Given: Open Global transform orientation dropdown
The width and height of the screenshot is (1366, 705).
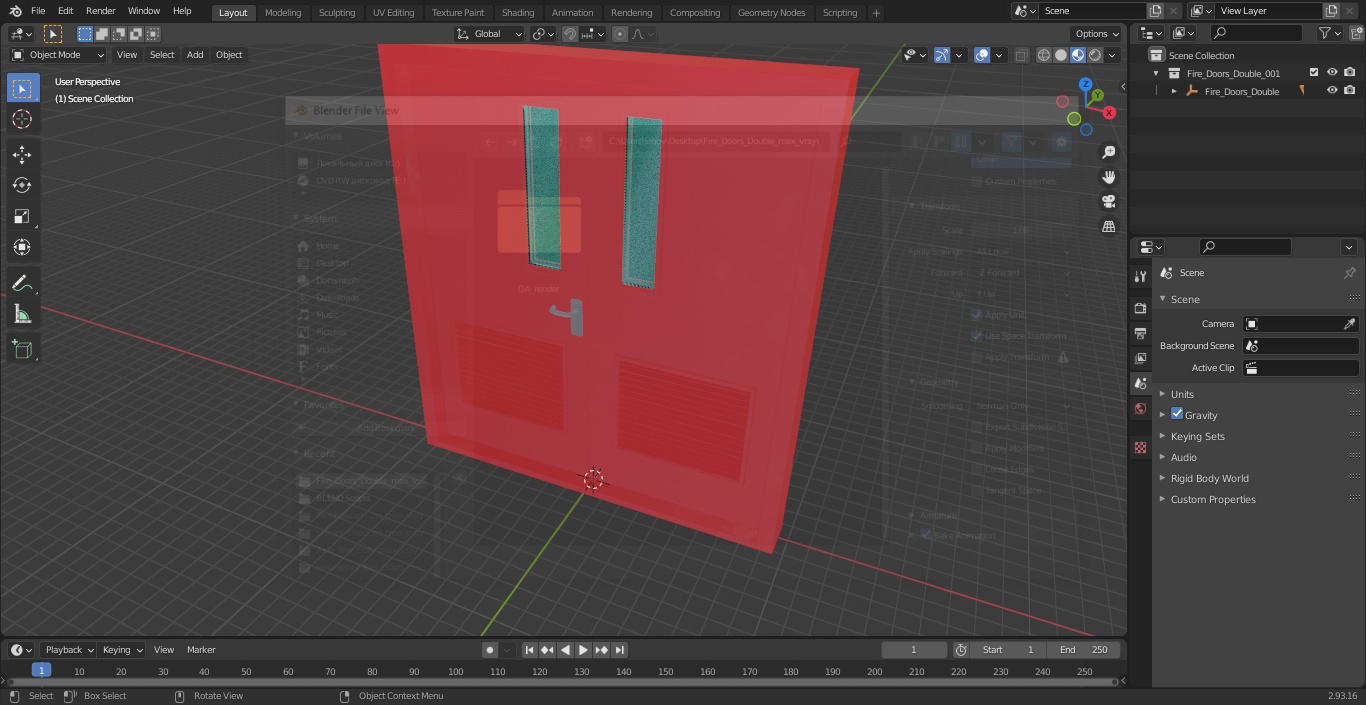Looking at the screenshot, I should [490, 34].
